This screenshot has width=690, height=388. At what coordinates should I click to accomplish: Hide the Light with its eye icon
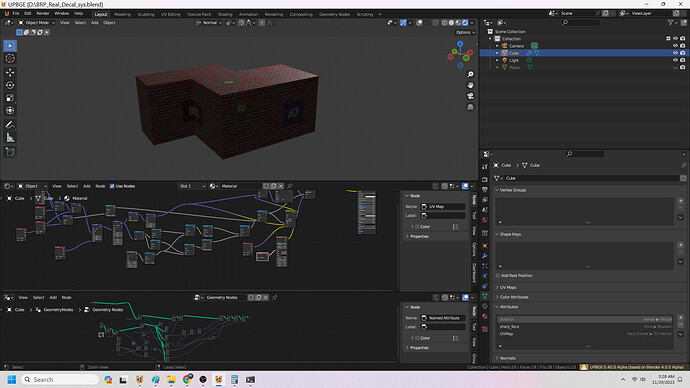(x=675, y=60)
